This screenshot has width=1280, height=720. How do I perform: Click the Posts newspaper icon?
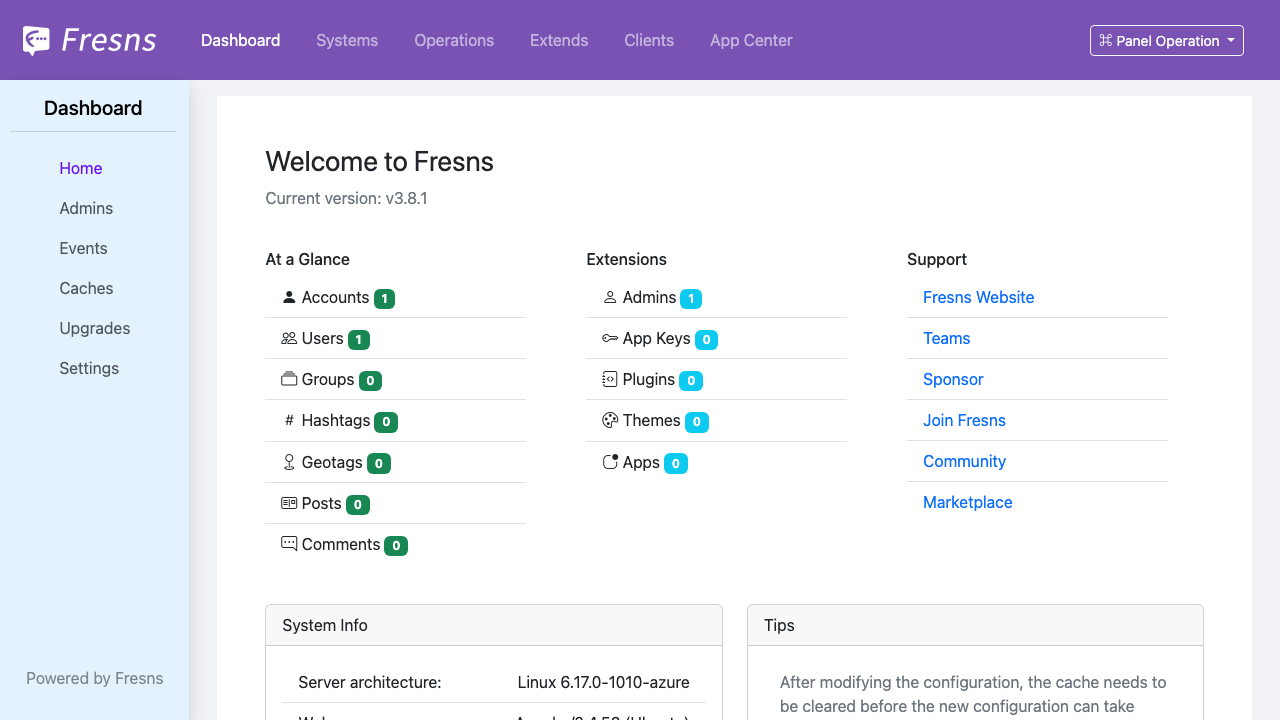(289, 503)
